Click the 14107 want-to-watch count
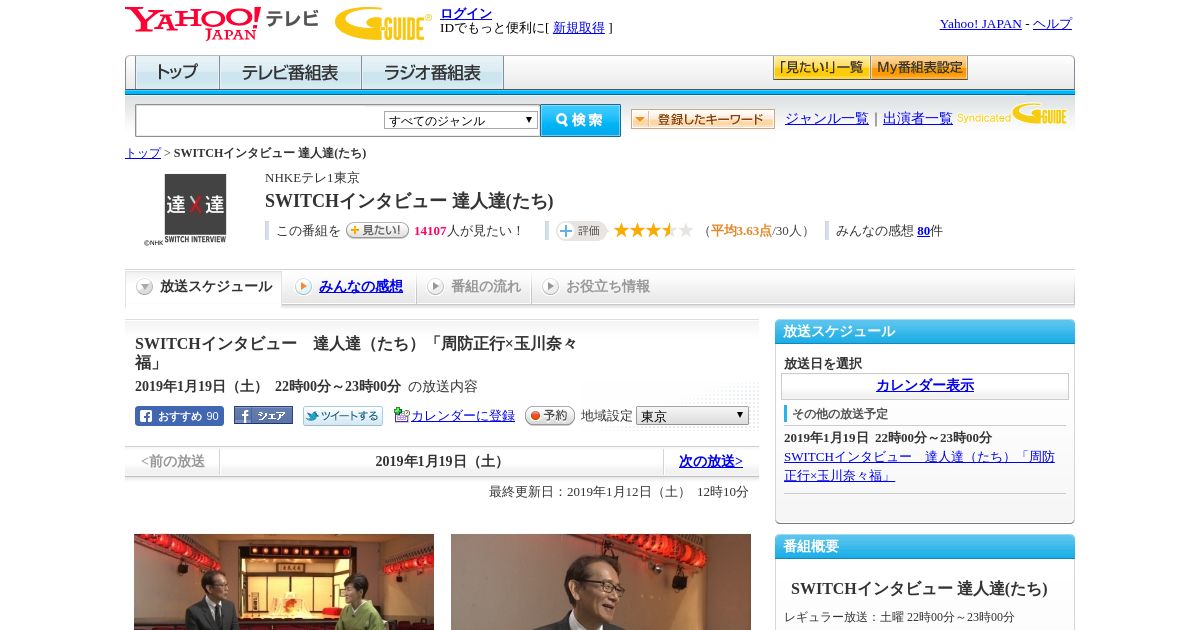Image resolution: width=1200 pixels, height=630 pixels. point(430,231)
